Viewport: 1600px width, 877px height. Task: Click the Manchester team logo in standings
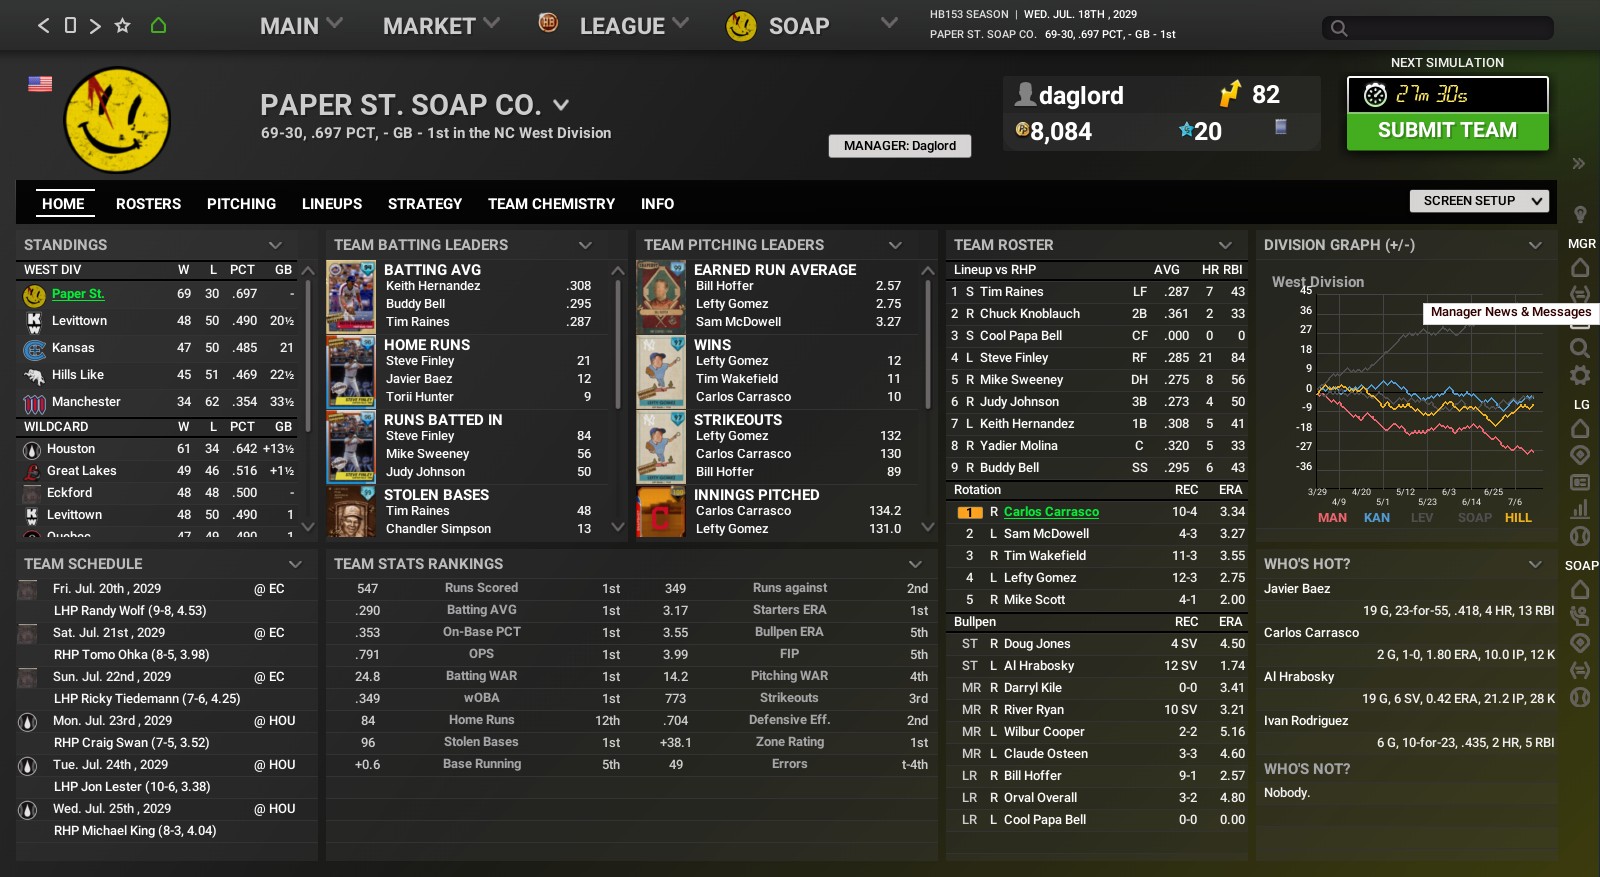pyautogui.click(x=34, y=403)
